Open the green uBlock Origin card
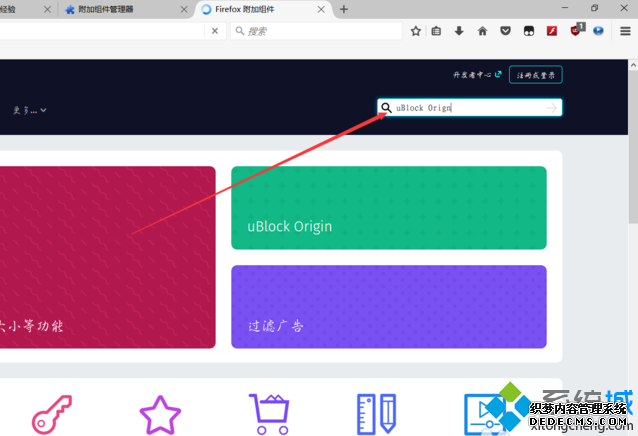Screen dimensions: 638x436 coord(388,207)
